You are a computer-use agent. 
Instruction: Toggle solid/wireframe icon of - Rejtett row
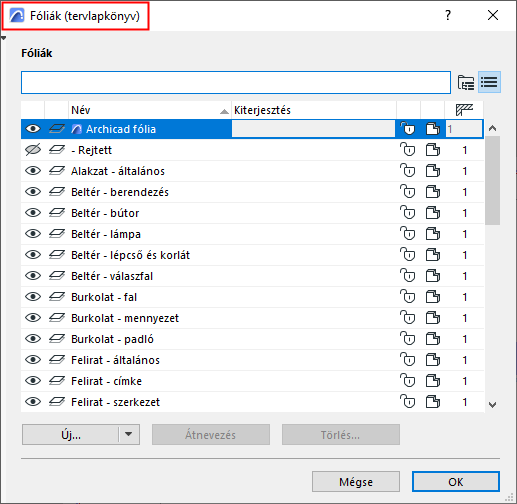433,150
